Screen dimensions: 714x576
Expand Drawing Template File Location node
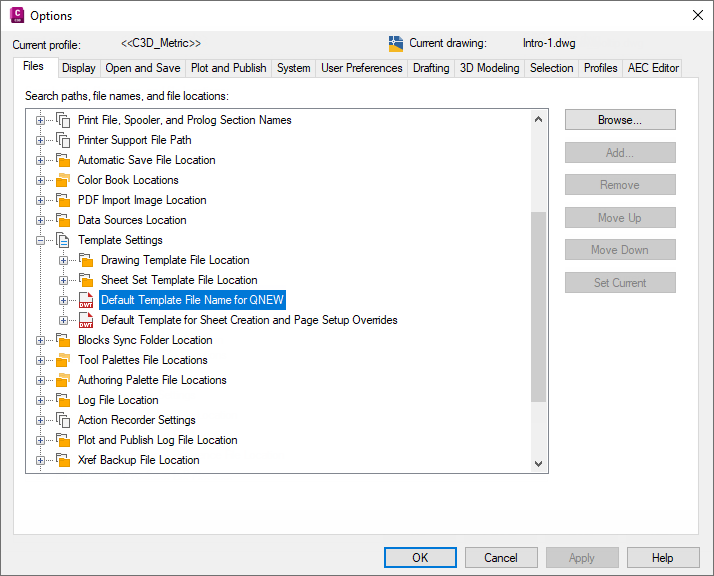click(x=63, y=260)
